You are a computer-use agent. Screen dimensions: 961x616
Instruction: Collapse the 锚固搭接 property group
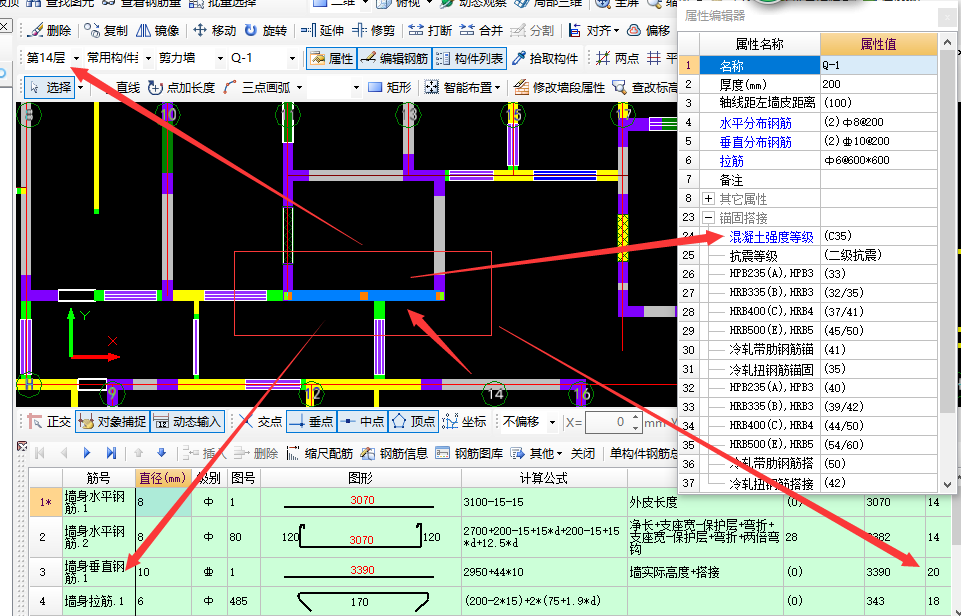(x=708, y=218)
